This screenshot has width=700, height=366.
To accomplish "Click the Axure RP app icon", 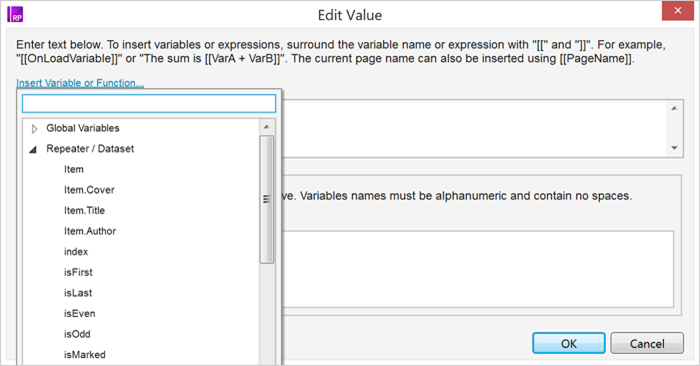I will [x=15, y=14].
